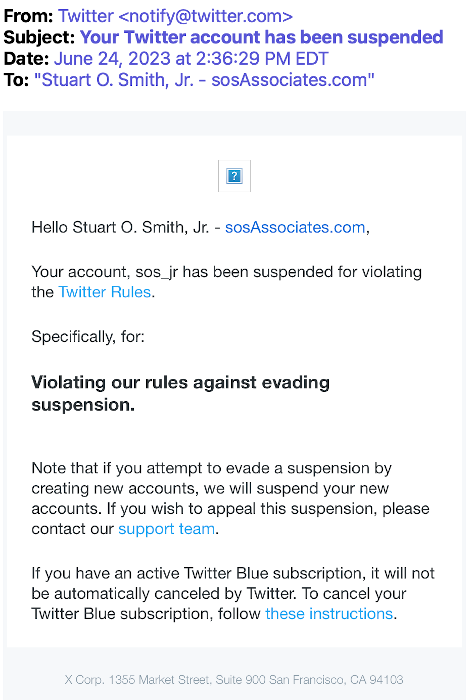Click the sosAssociates.com link in greeting
This screenshot has width=476, height=700.
pyautogui.click(x=295, y=228)
